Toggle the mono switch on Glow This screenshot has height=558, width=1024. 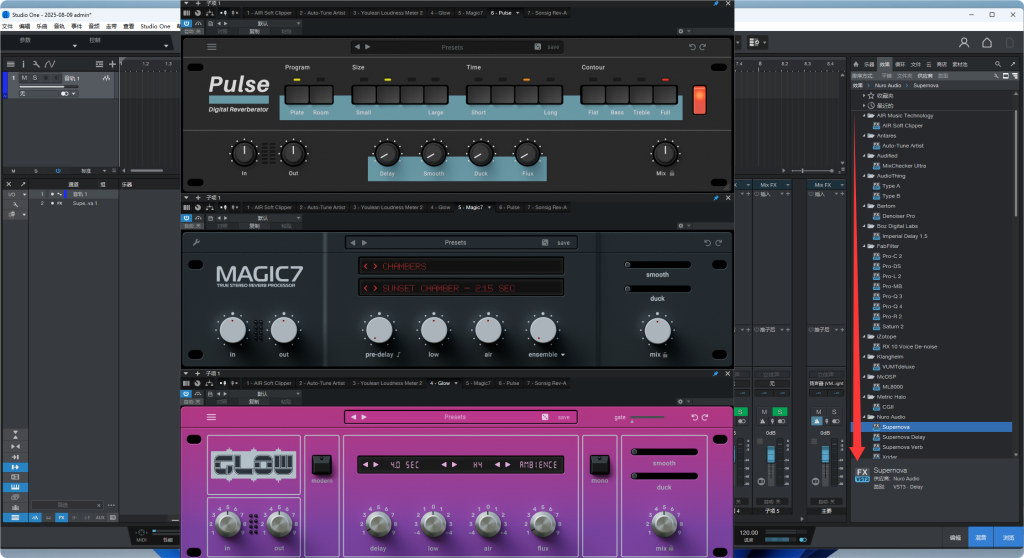[600, 465]
